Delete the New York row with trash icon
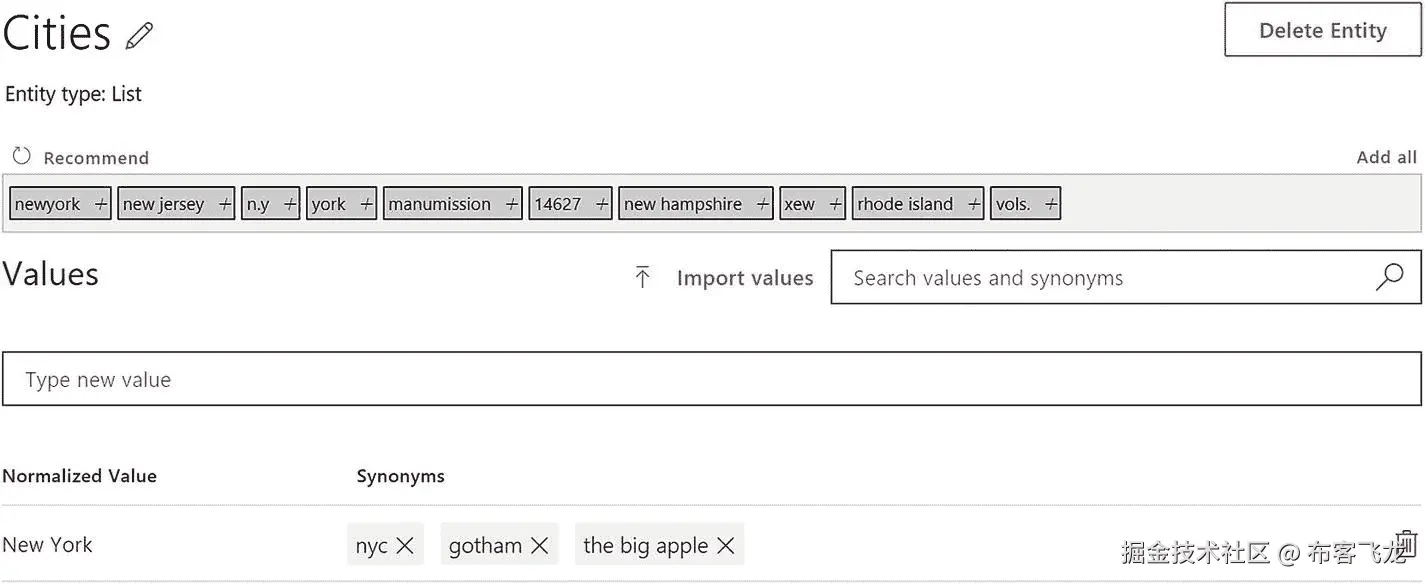Screen dimensions: 1425x585 1405,543
